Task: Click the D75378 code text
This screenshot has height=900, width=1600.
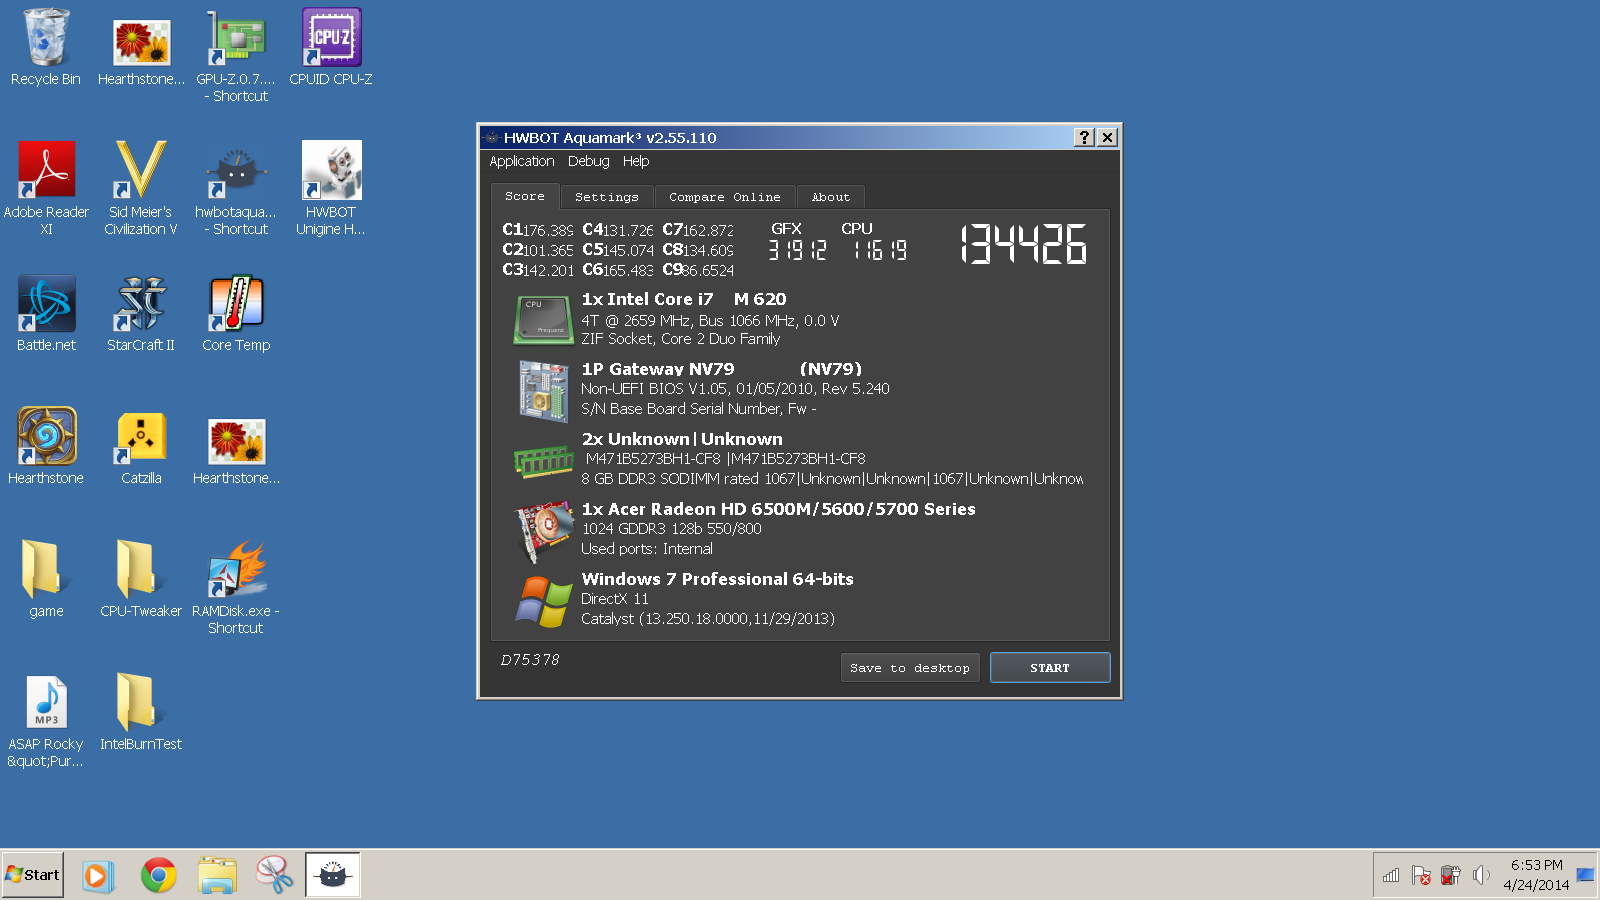Action: point(530,660)
